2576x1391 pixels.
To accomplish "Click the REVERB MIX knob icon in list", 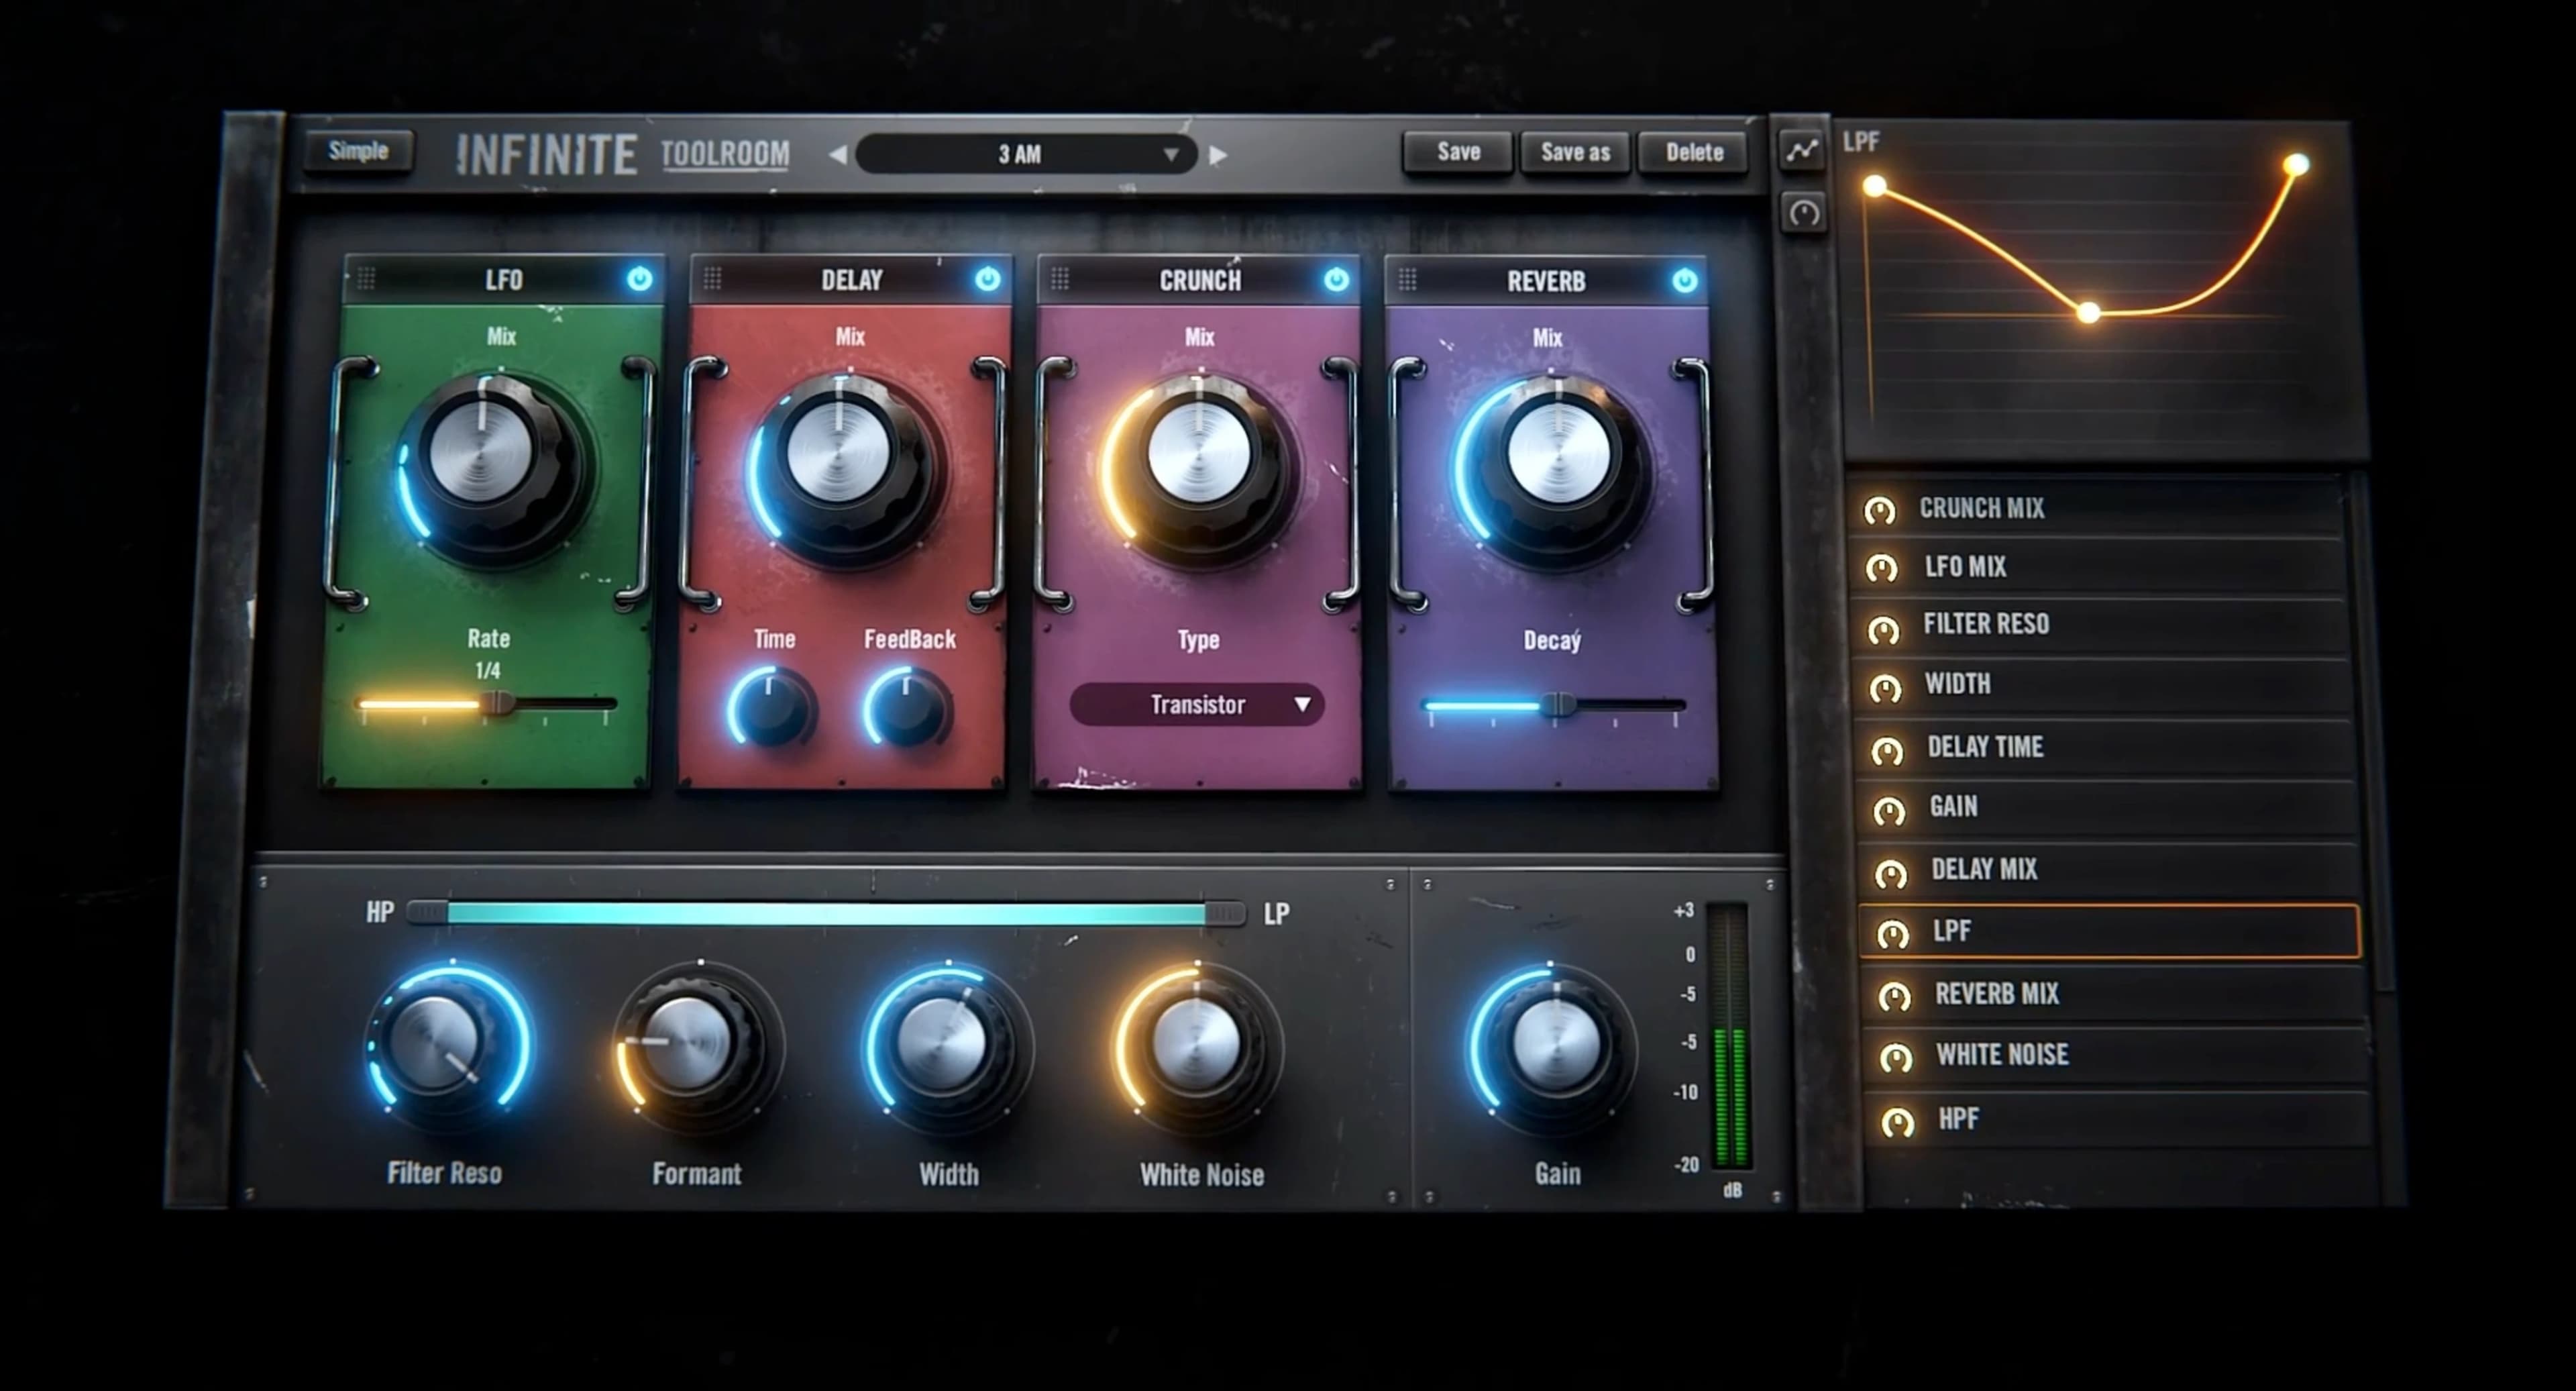I will pos(1894,997).
